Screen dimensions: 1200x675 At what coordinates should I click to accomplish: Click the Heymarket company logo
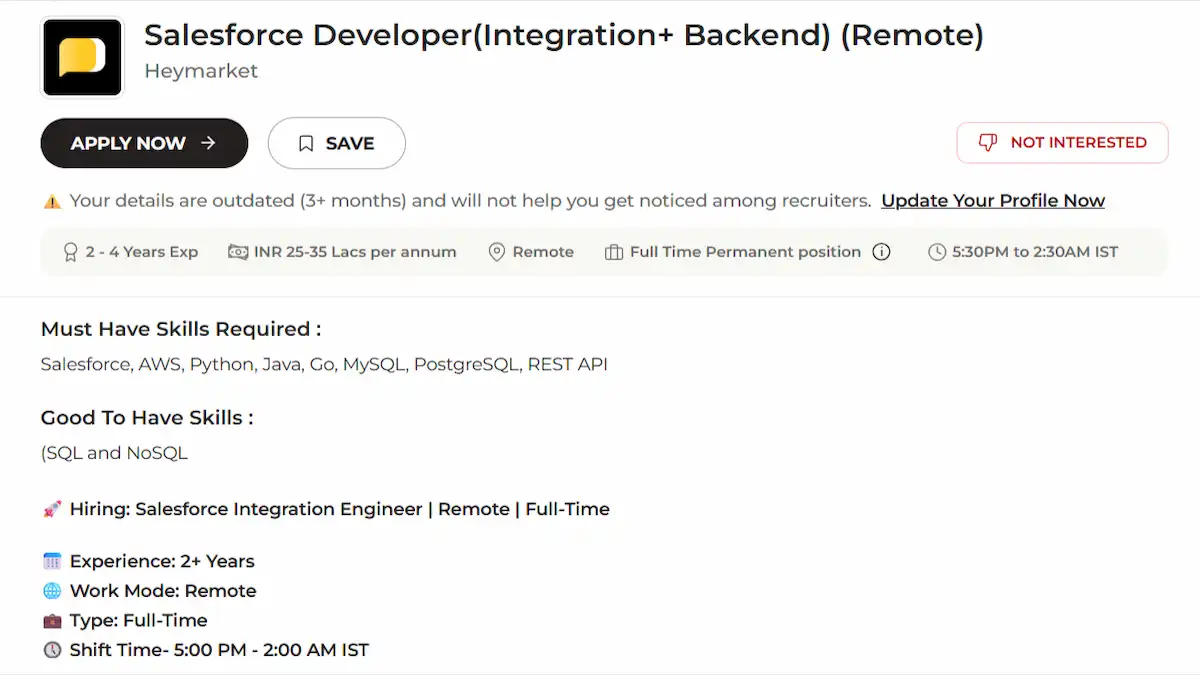click(x=82, y=57)
